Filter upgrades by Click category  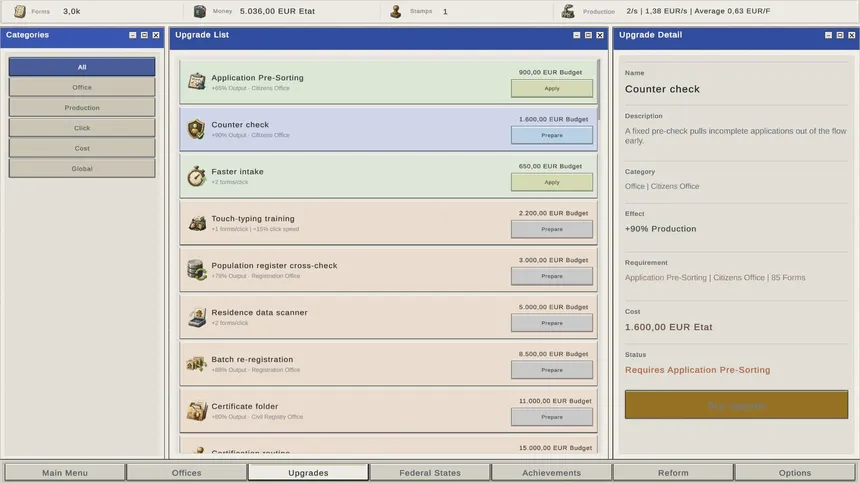pos(82,128)
